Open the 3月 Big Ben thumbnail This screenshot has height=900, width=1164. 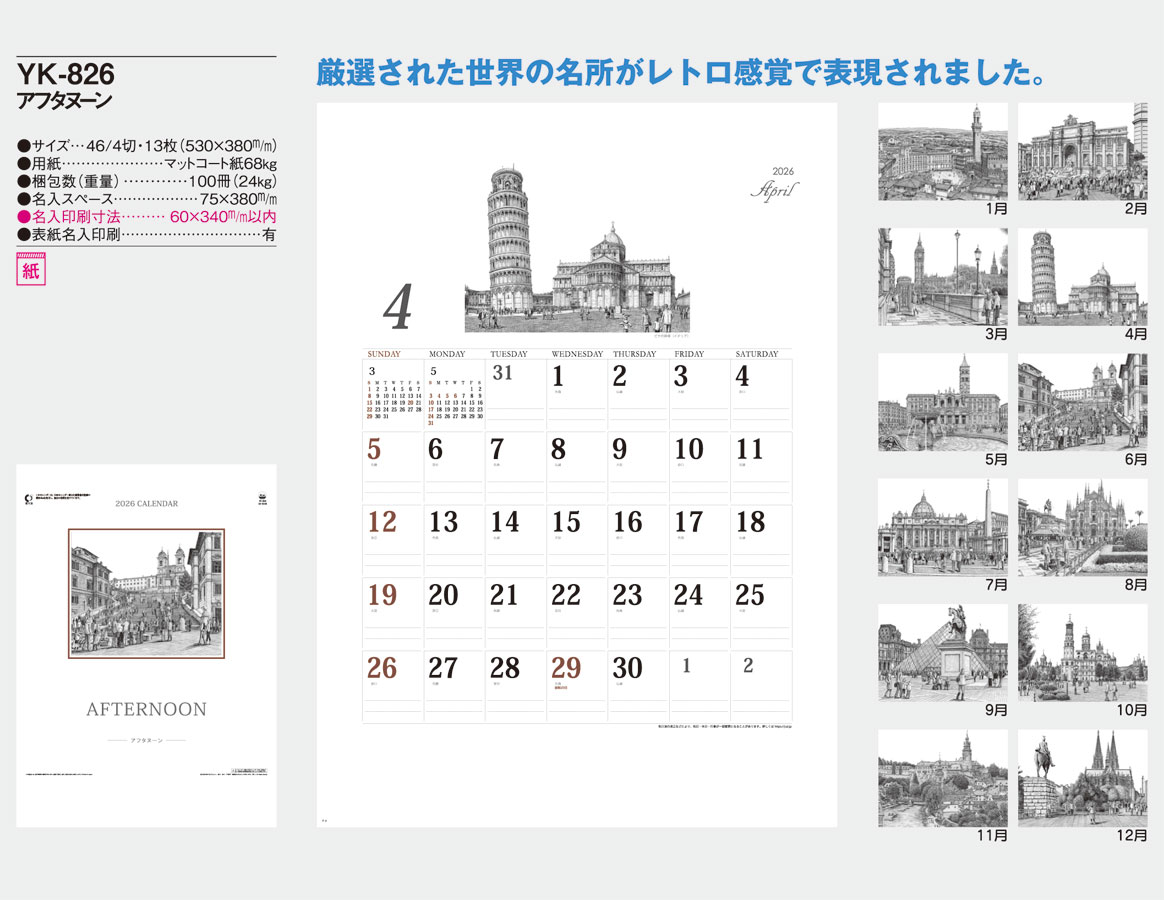click(x=942, y=277)
